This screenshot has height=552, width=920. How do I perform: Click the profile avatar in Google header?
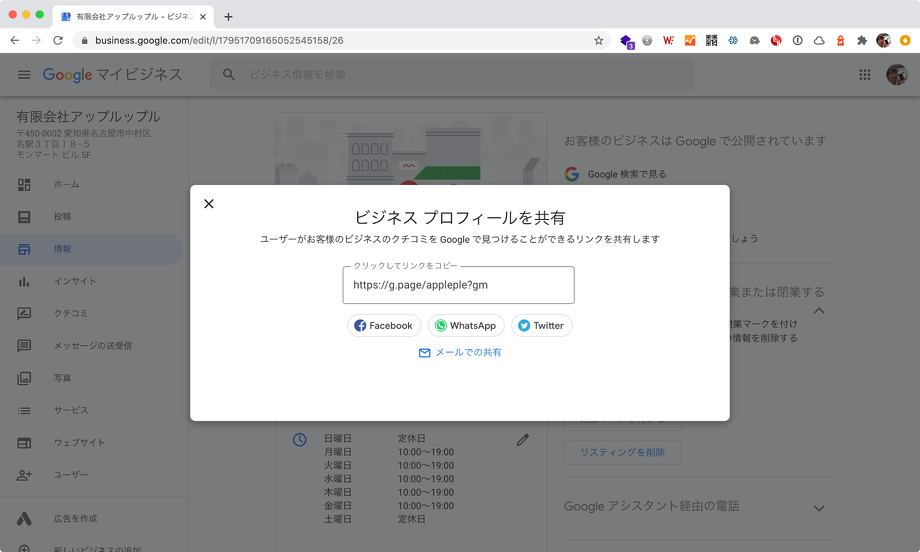point(897,75)
